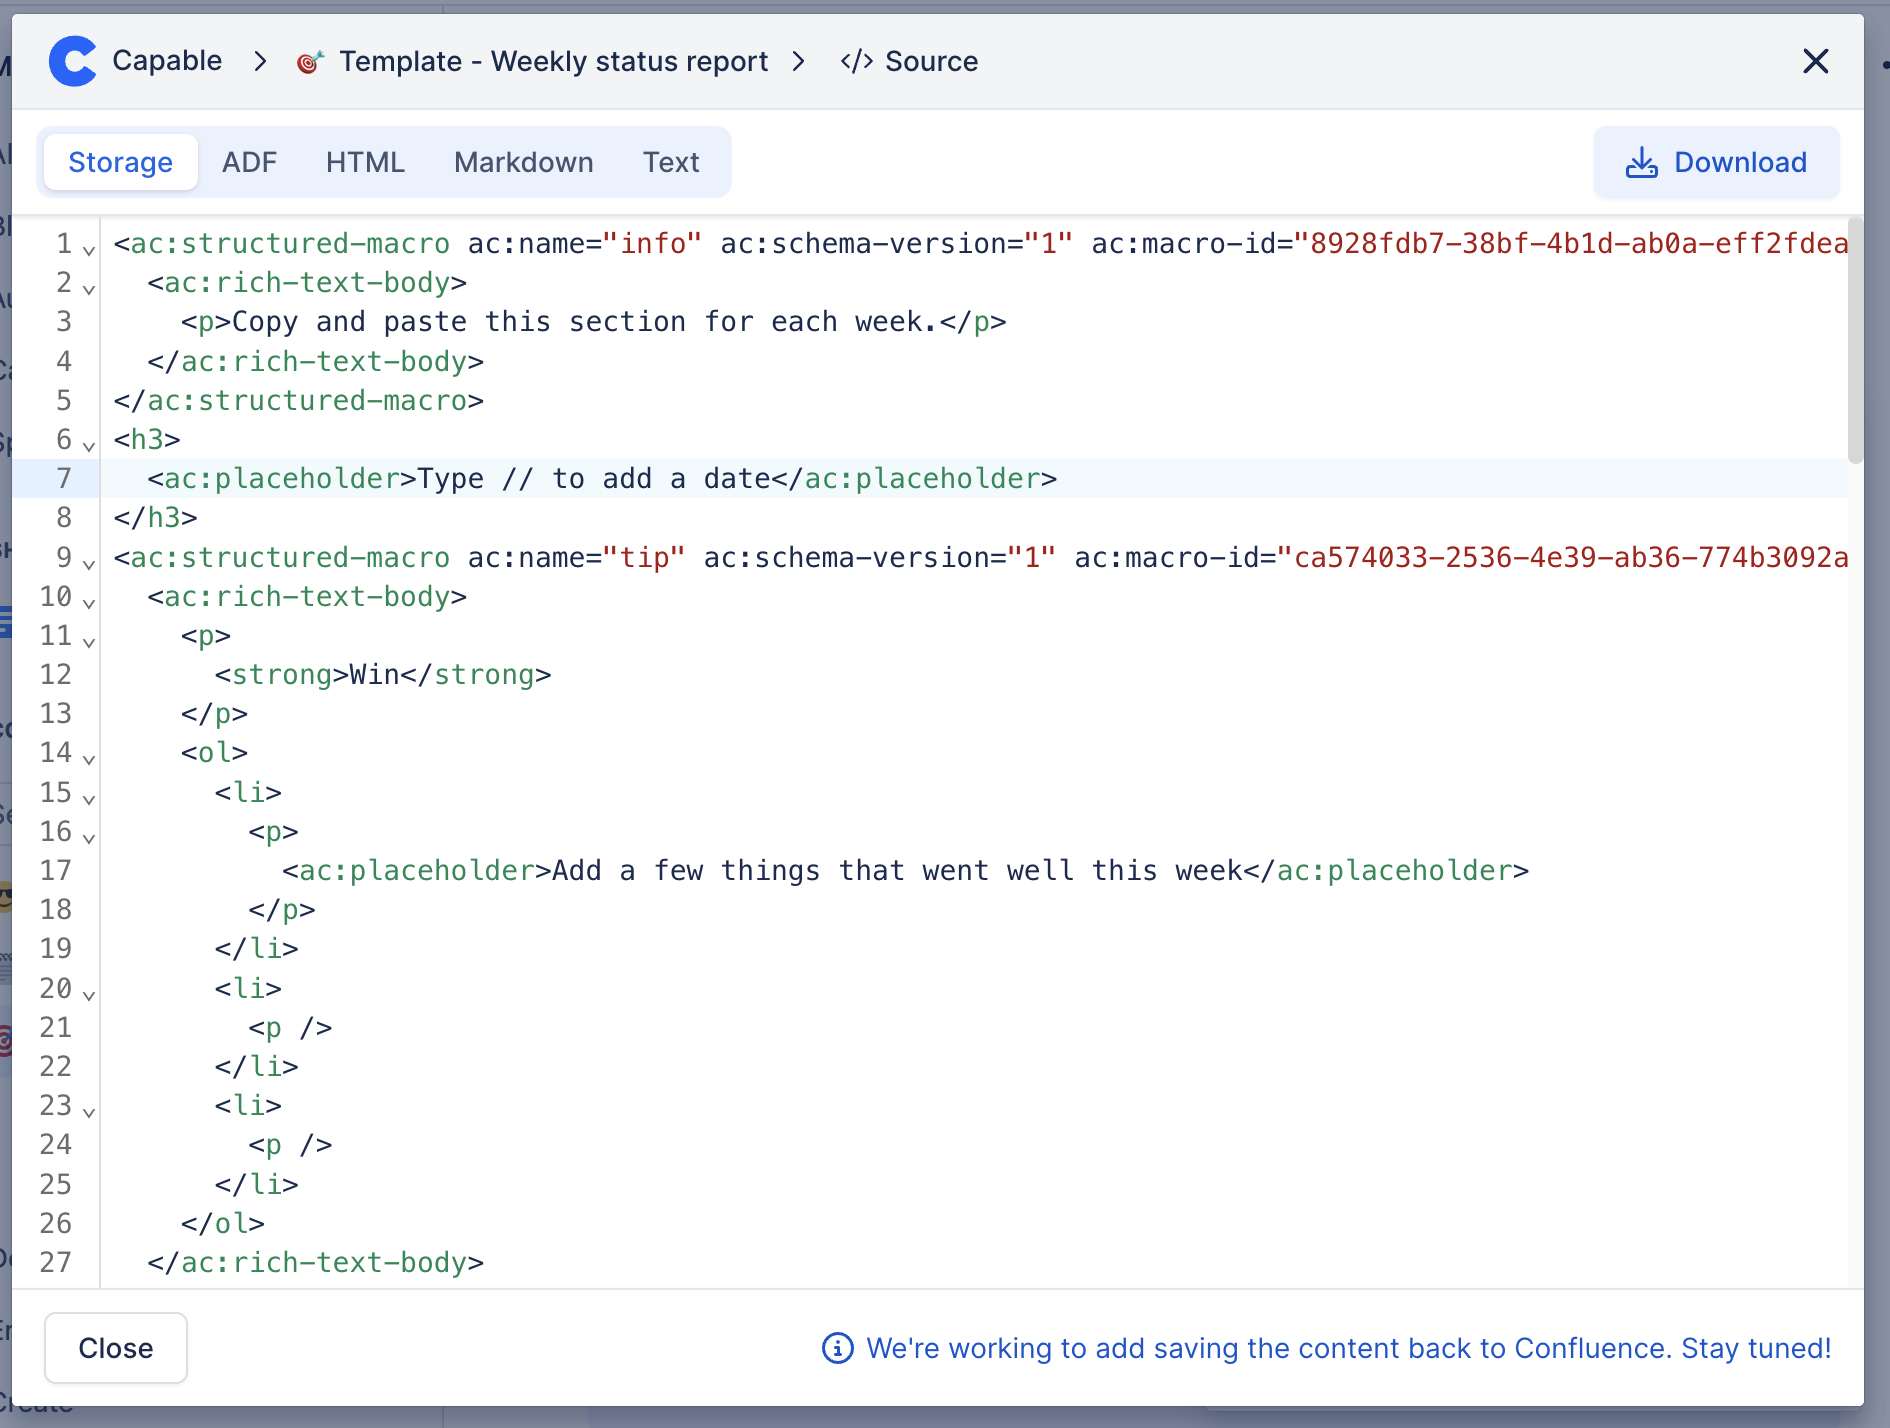
Task: Click the dart emoji beside the template title
Action: tap(309, 61)
